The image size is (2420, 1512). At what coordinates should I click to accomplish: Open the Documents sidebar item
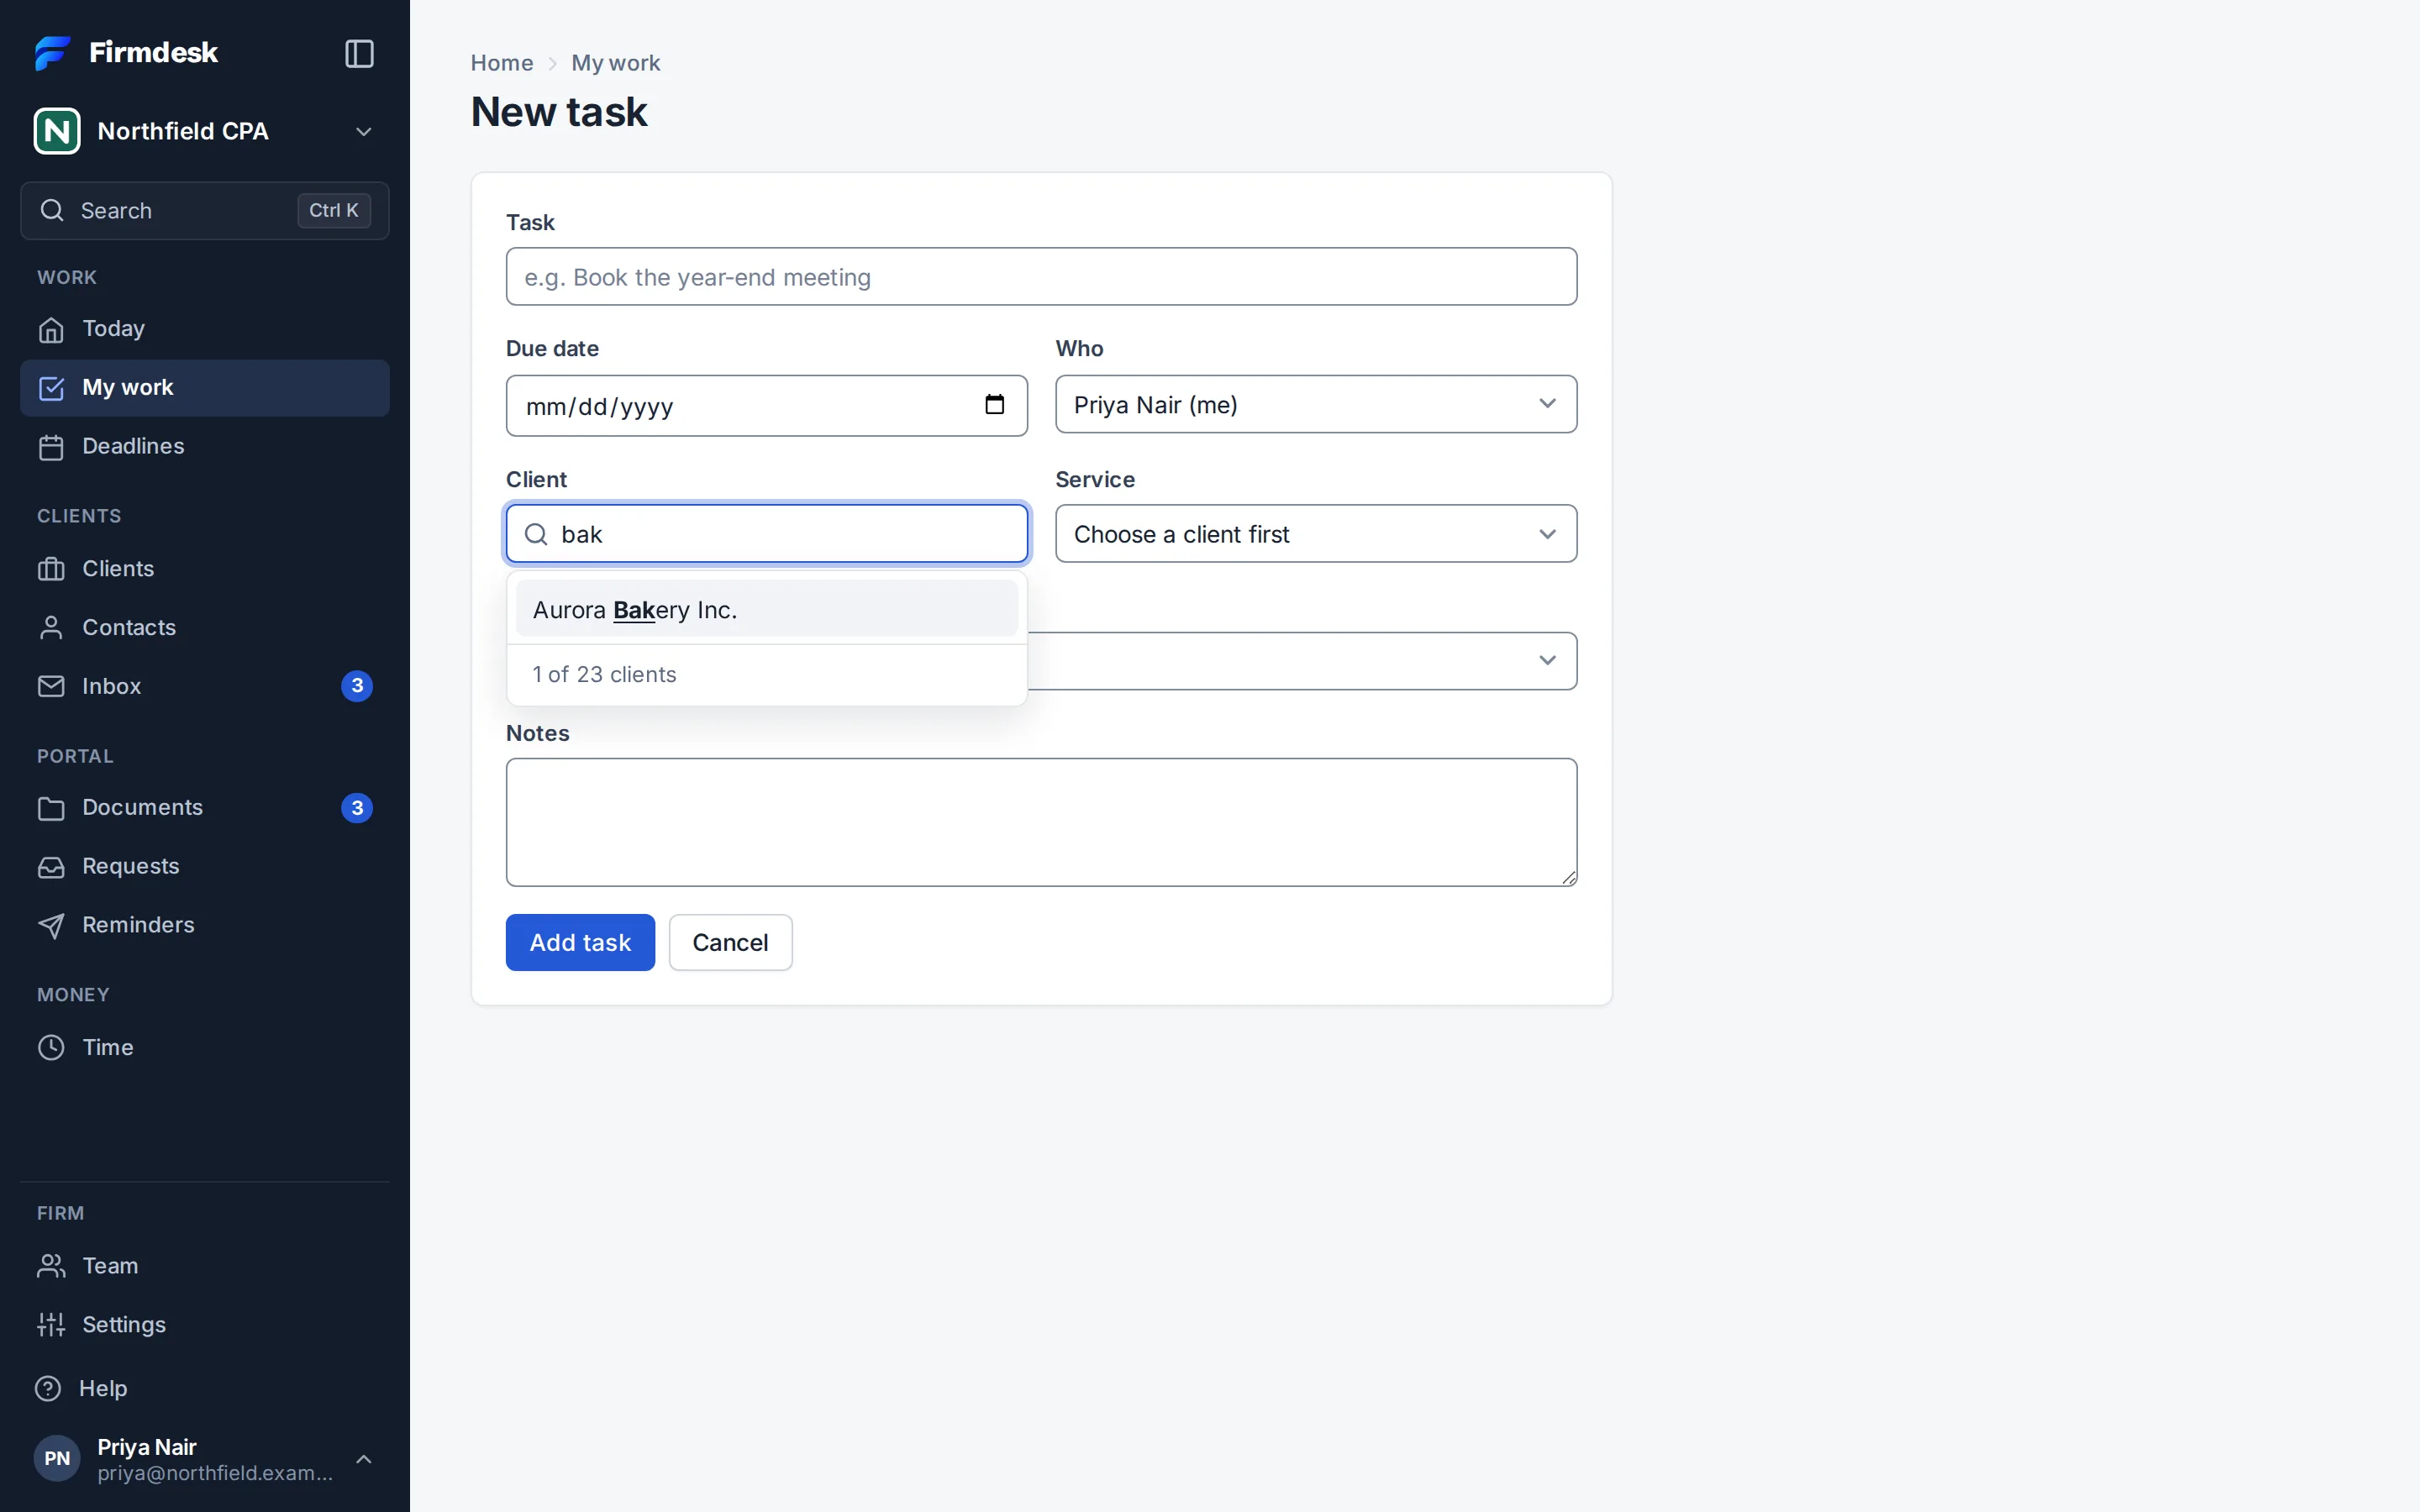tap(204, 808)
